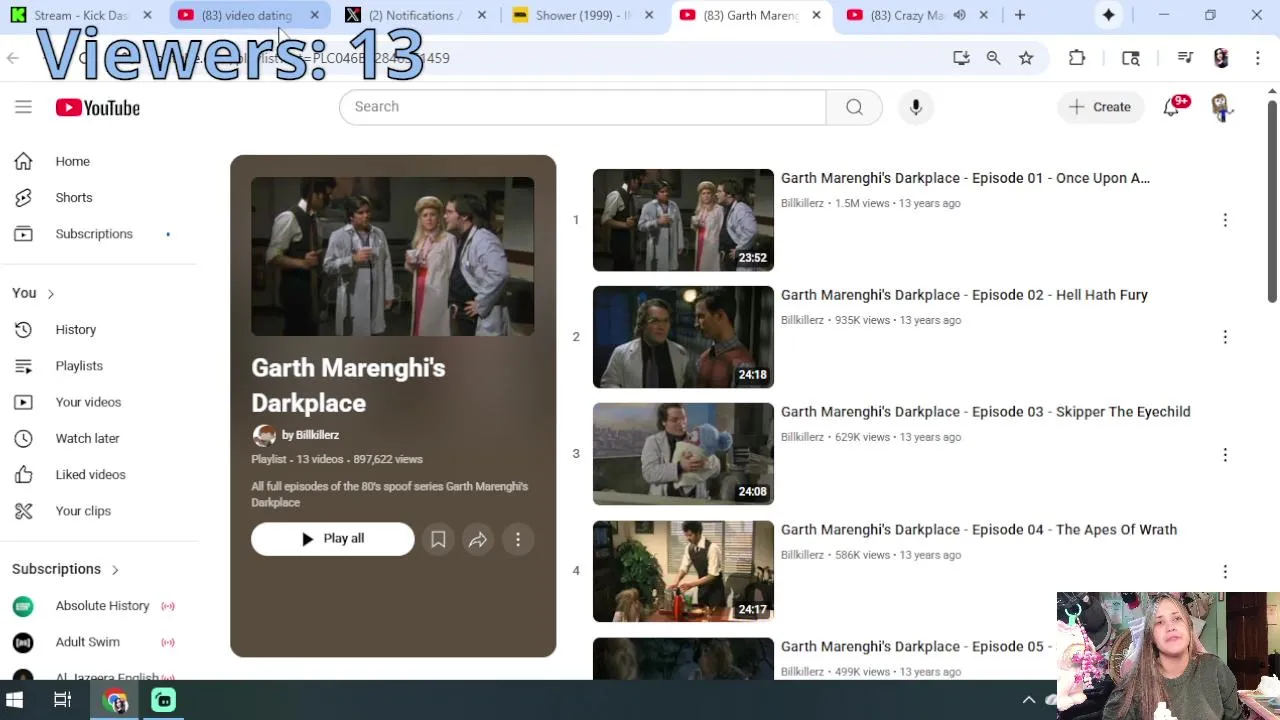Show hidden system tray icons

coord(1028,700)
